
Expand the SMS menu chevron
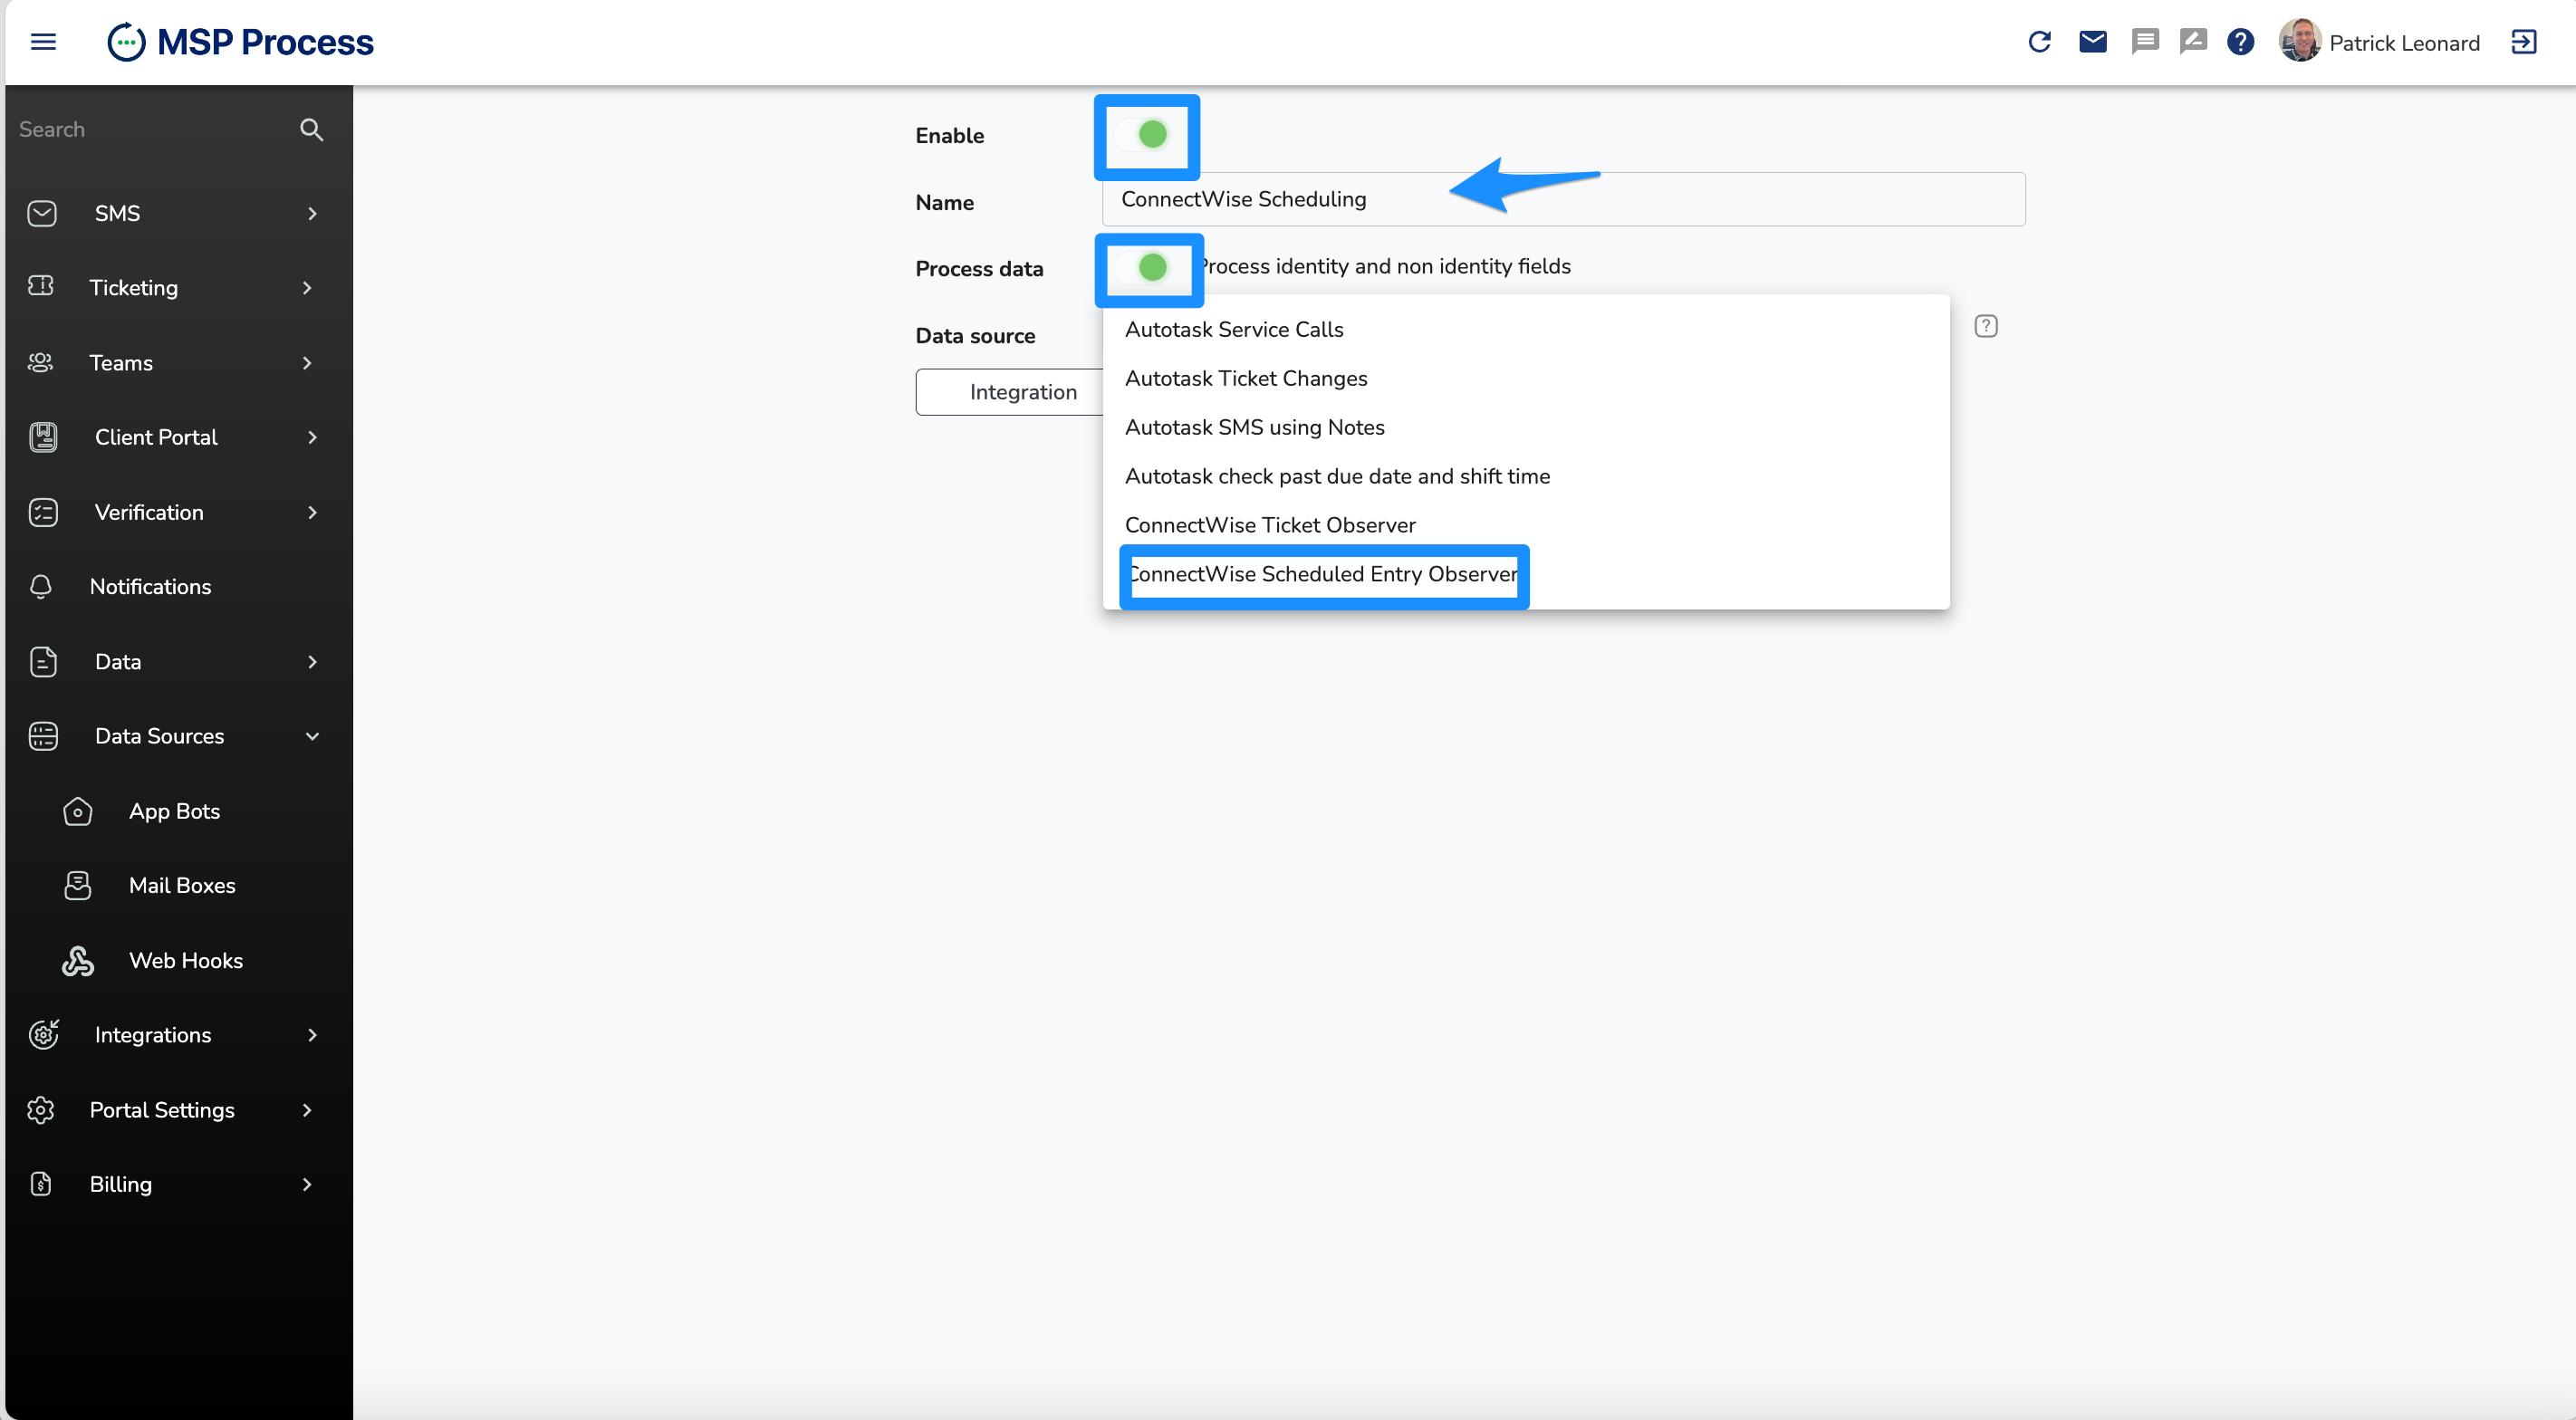312,214
